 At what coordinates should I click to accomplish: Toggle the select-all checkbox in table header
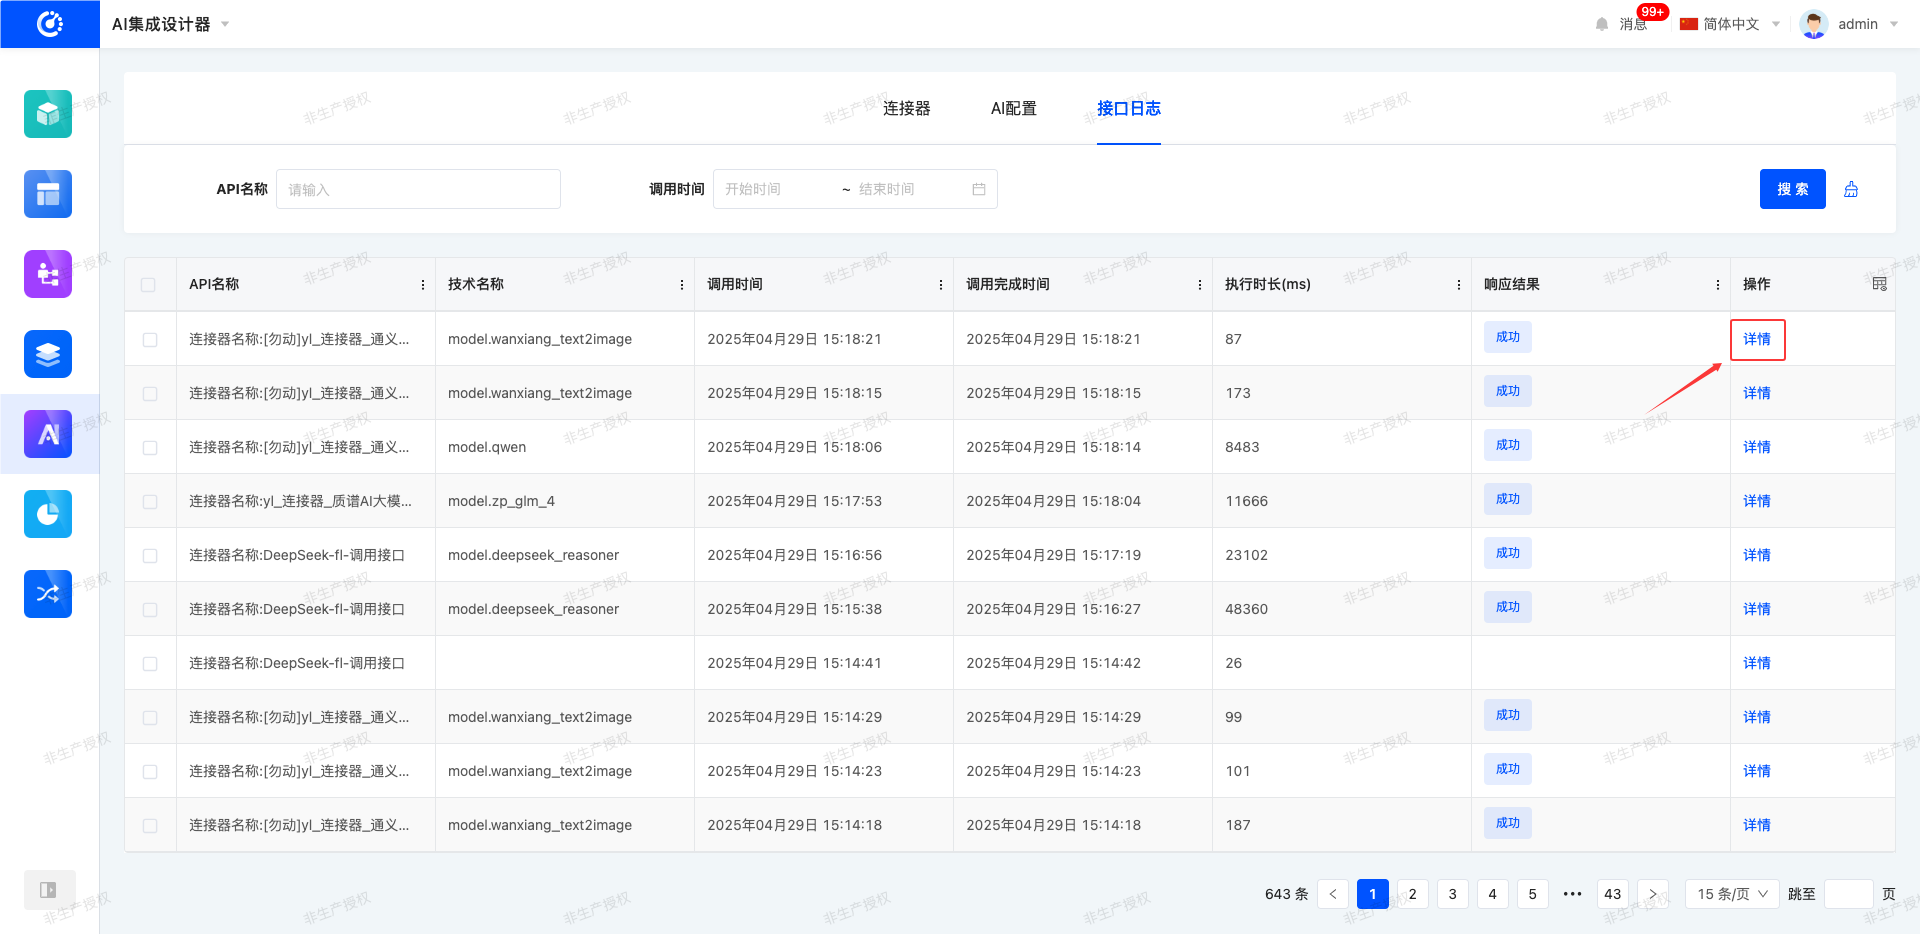pyautogui.click(x=149, y=285)
